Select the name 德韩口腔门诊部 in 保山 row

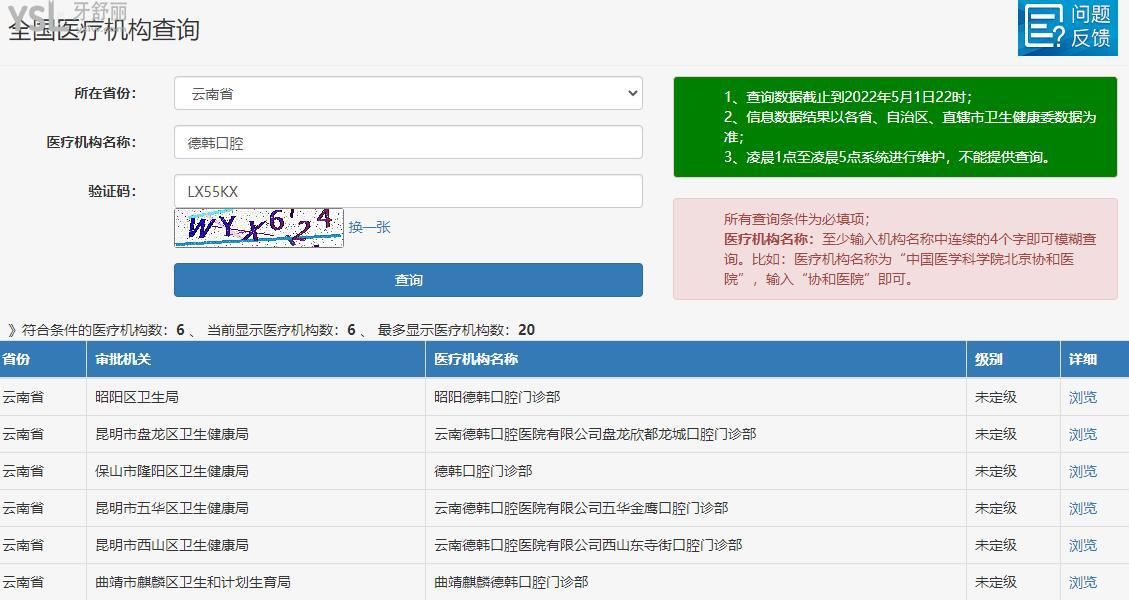(483, 471)
